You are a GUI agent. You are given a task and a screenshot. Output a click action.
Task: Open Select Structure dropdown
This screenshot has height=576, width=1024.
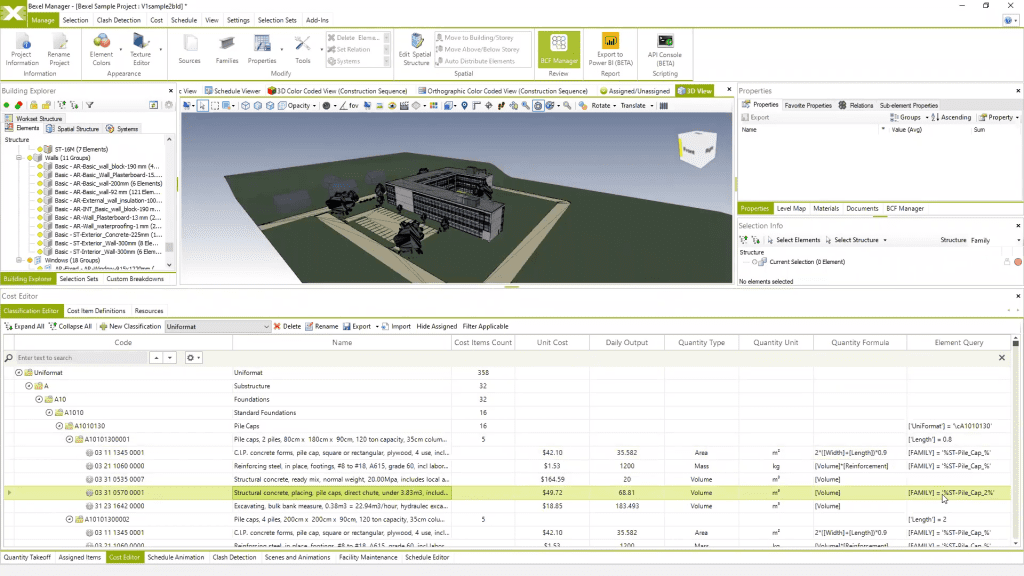885,240
